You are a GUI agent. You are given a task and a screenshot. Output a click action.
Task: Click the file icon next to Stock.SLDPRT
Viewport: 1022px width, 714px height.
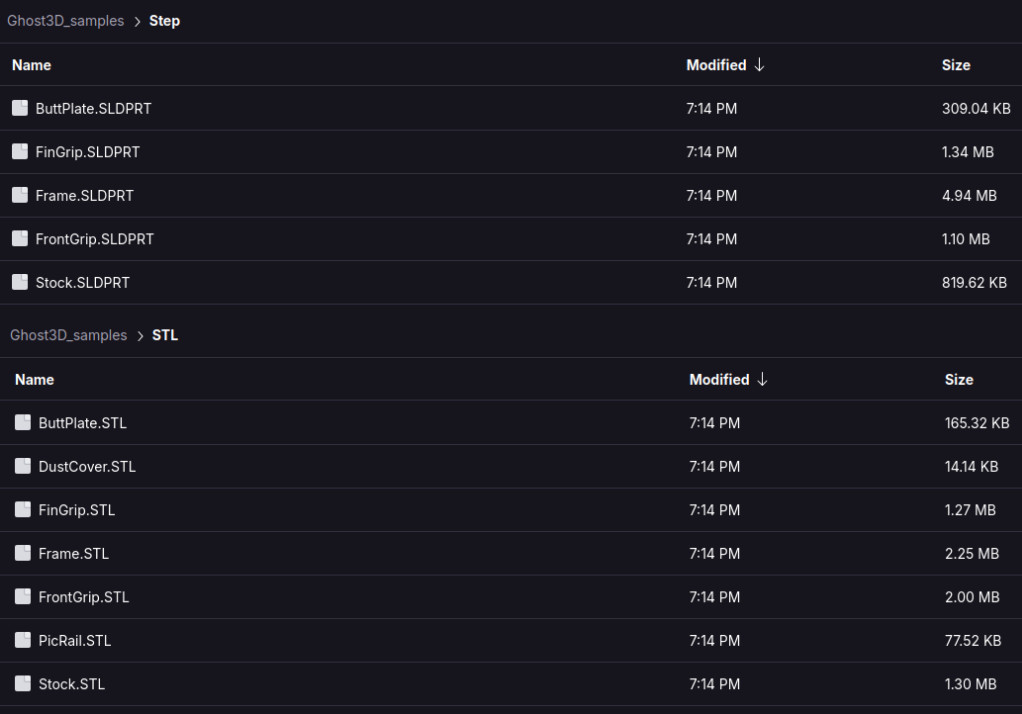[20, 282]
